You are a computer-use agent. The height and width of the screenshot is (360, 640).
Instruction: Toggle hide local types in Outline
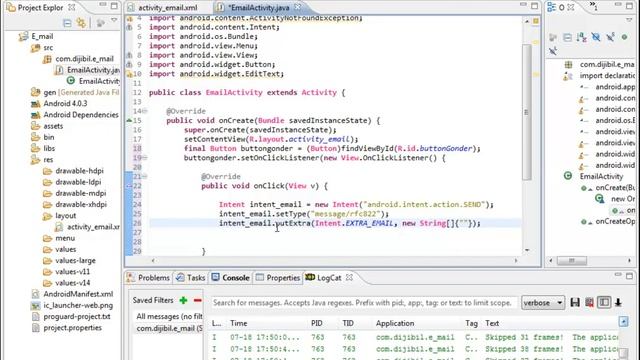point(553,51)
